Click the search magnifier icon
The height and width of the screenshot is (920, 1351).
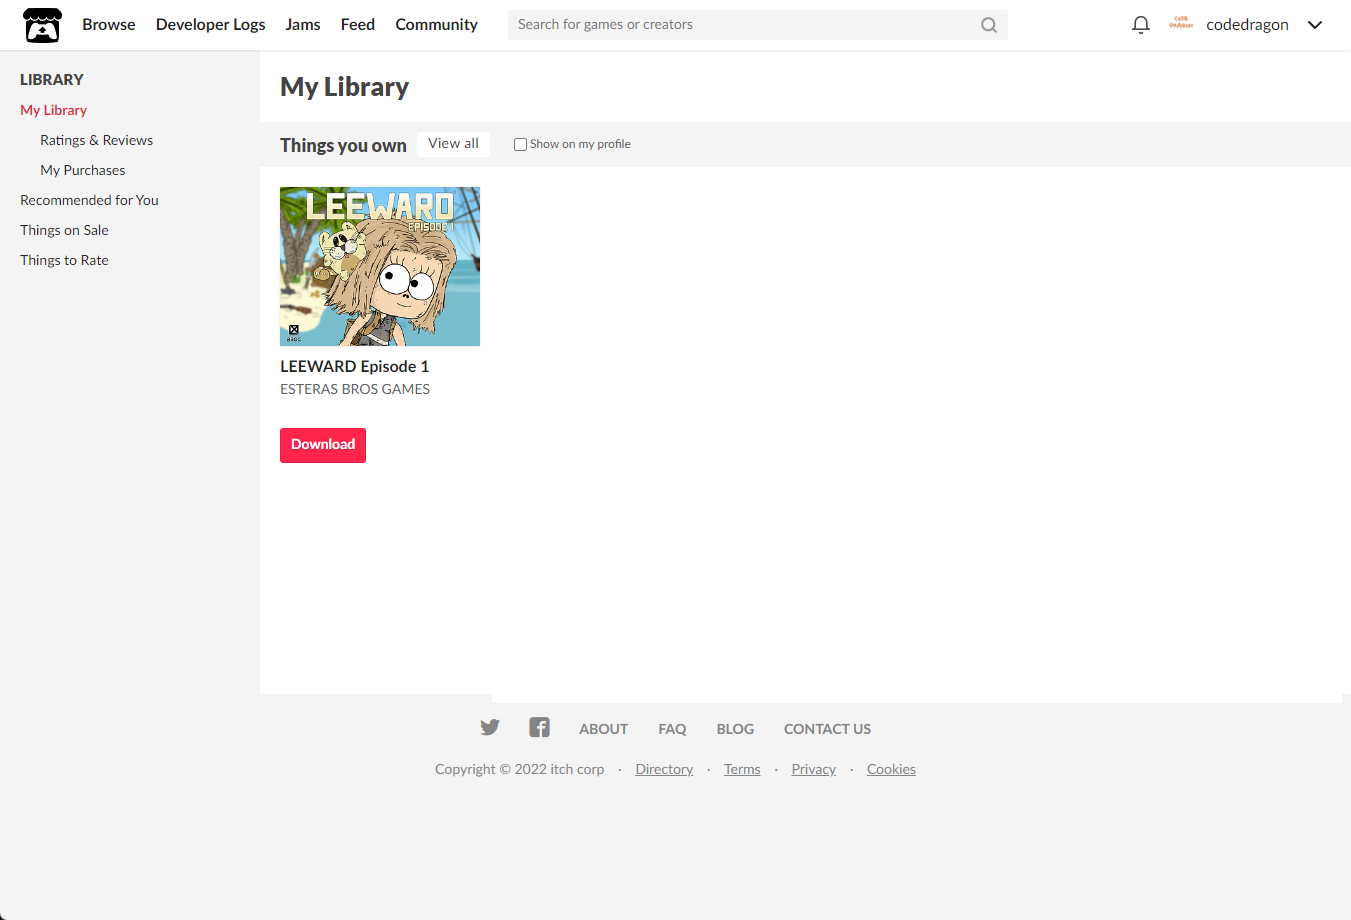[x=988, y=25]
